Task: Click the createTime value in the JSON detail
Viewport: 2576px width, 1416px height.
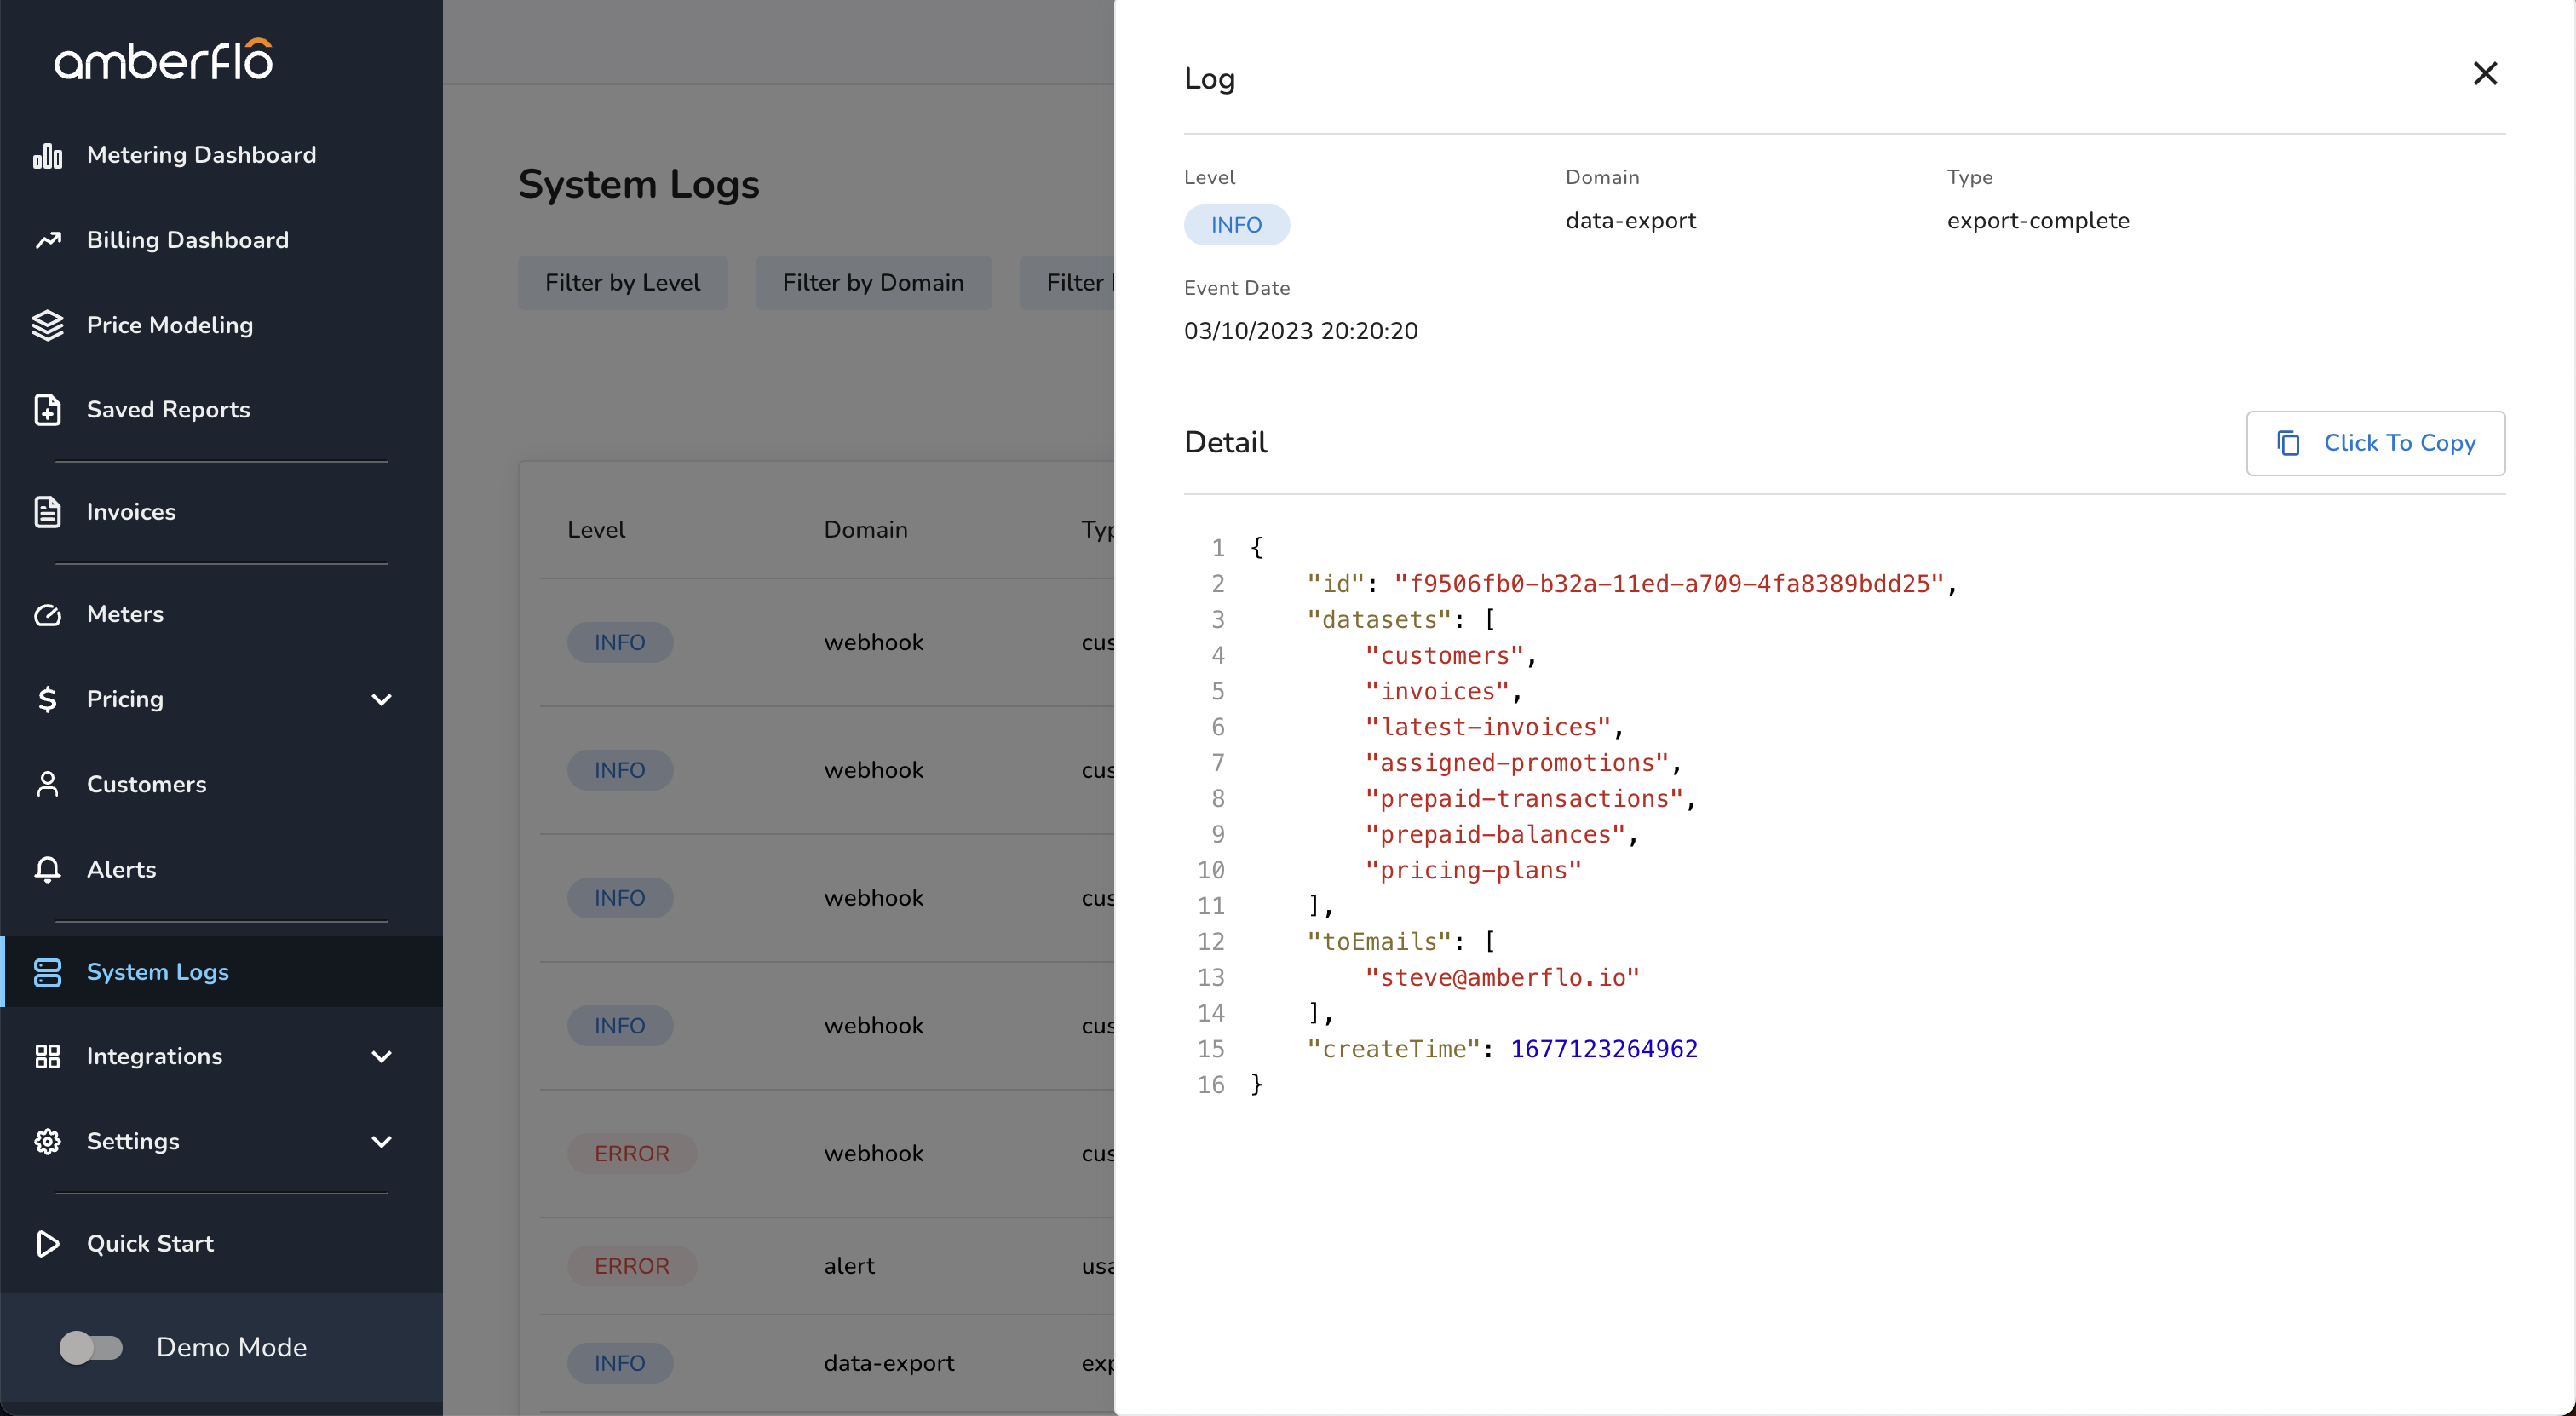Action: pos(1603,1049)
